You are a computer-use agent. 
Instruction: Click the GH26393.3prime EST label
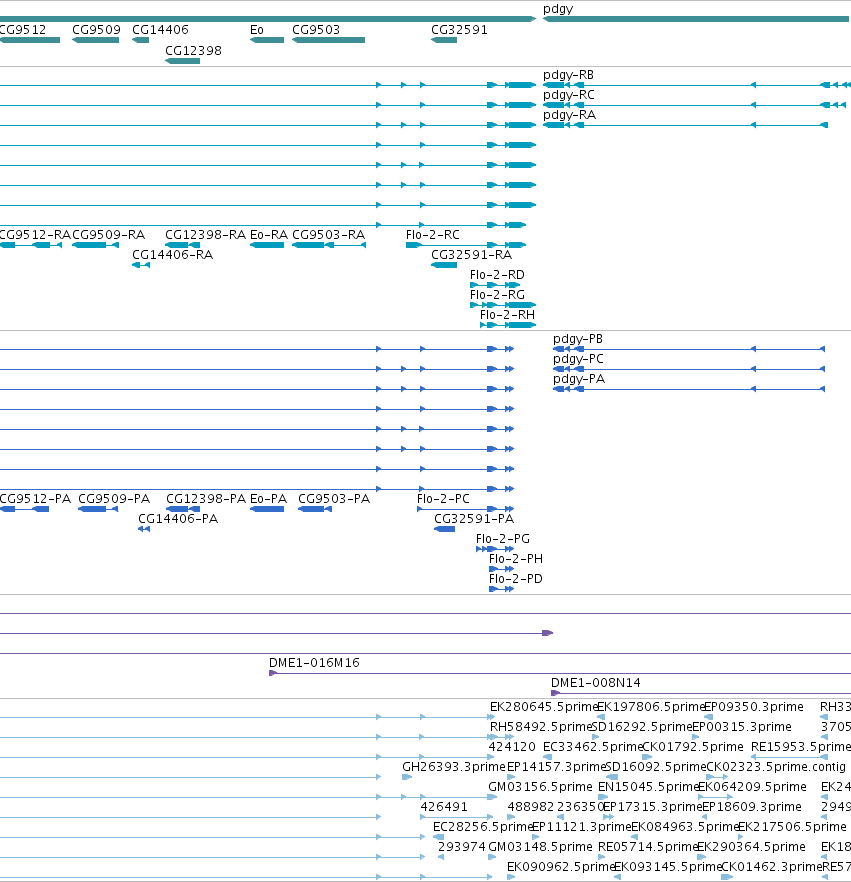pos(453,767)
